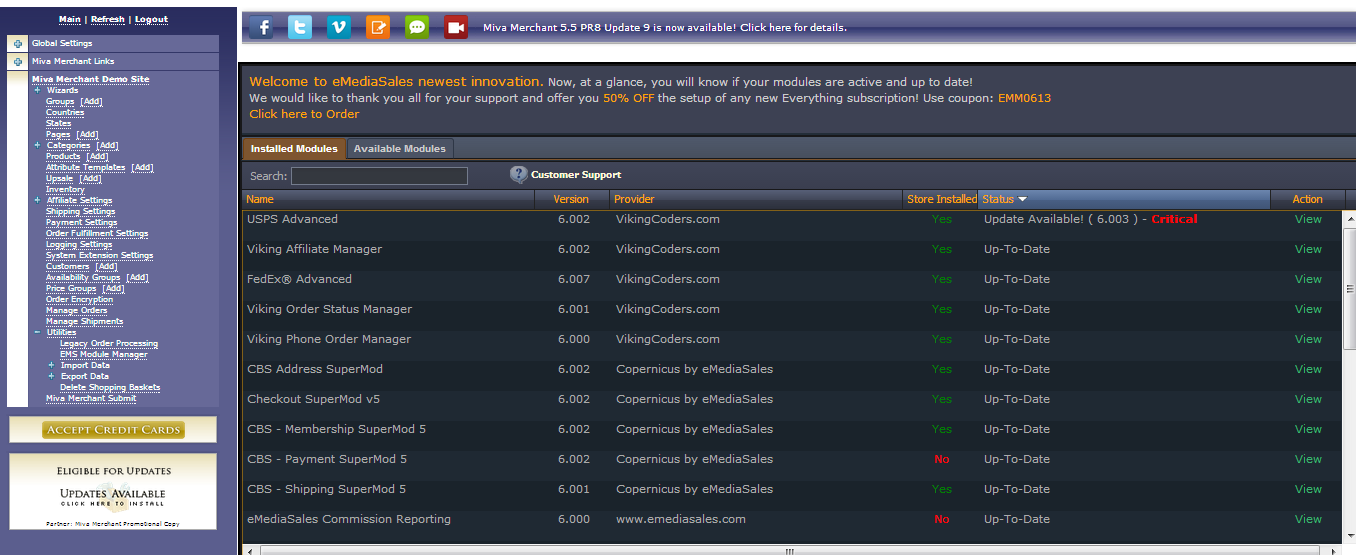Viewport: 1356px width, 555px height.
Task: View the Viking Affiliate Manager module
Action: point(1308,249)
